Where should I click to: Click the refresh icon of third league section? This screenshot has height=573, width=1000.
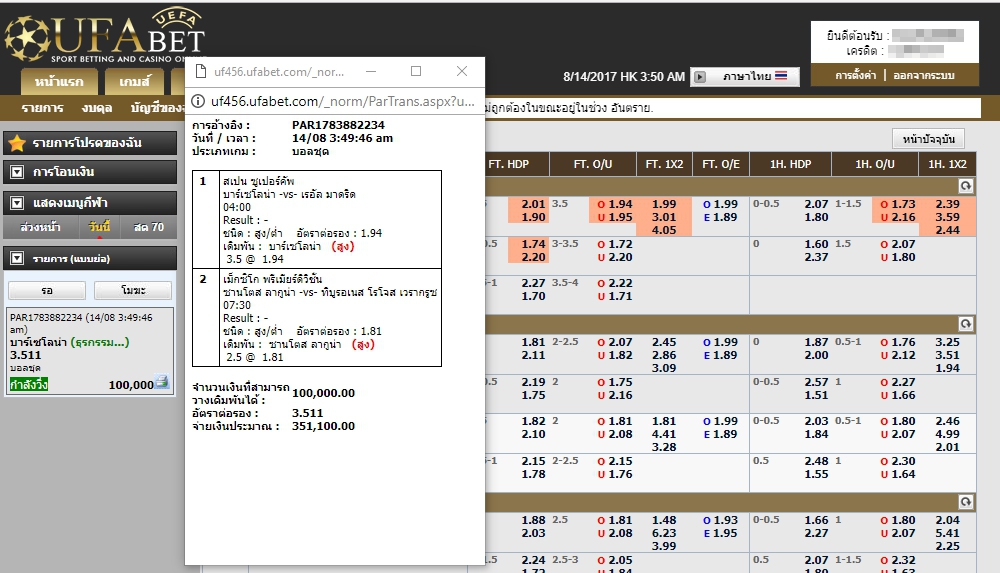click(x=966, y=502)
